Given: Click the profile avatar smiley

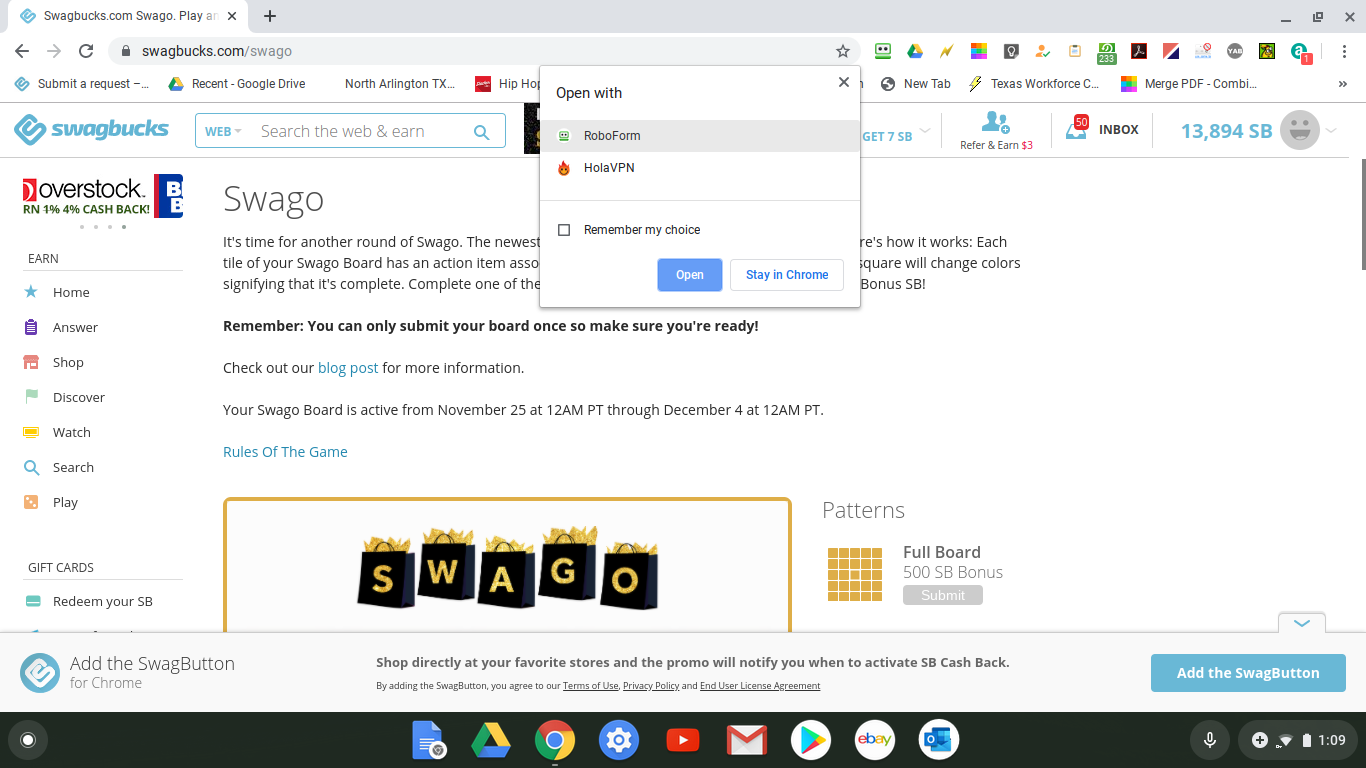Looking at the screenshot, I should pos(1300,130).
